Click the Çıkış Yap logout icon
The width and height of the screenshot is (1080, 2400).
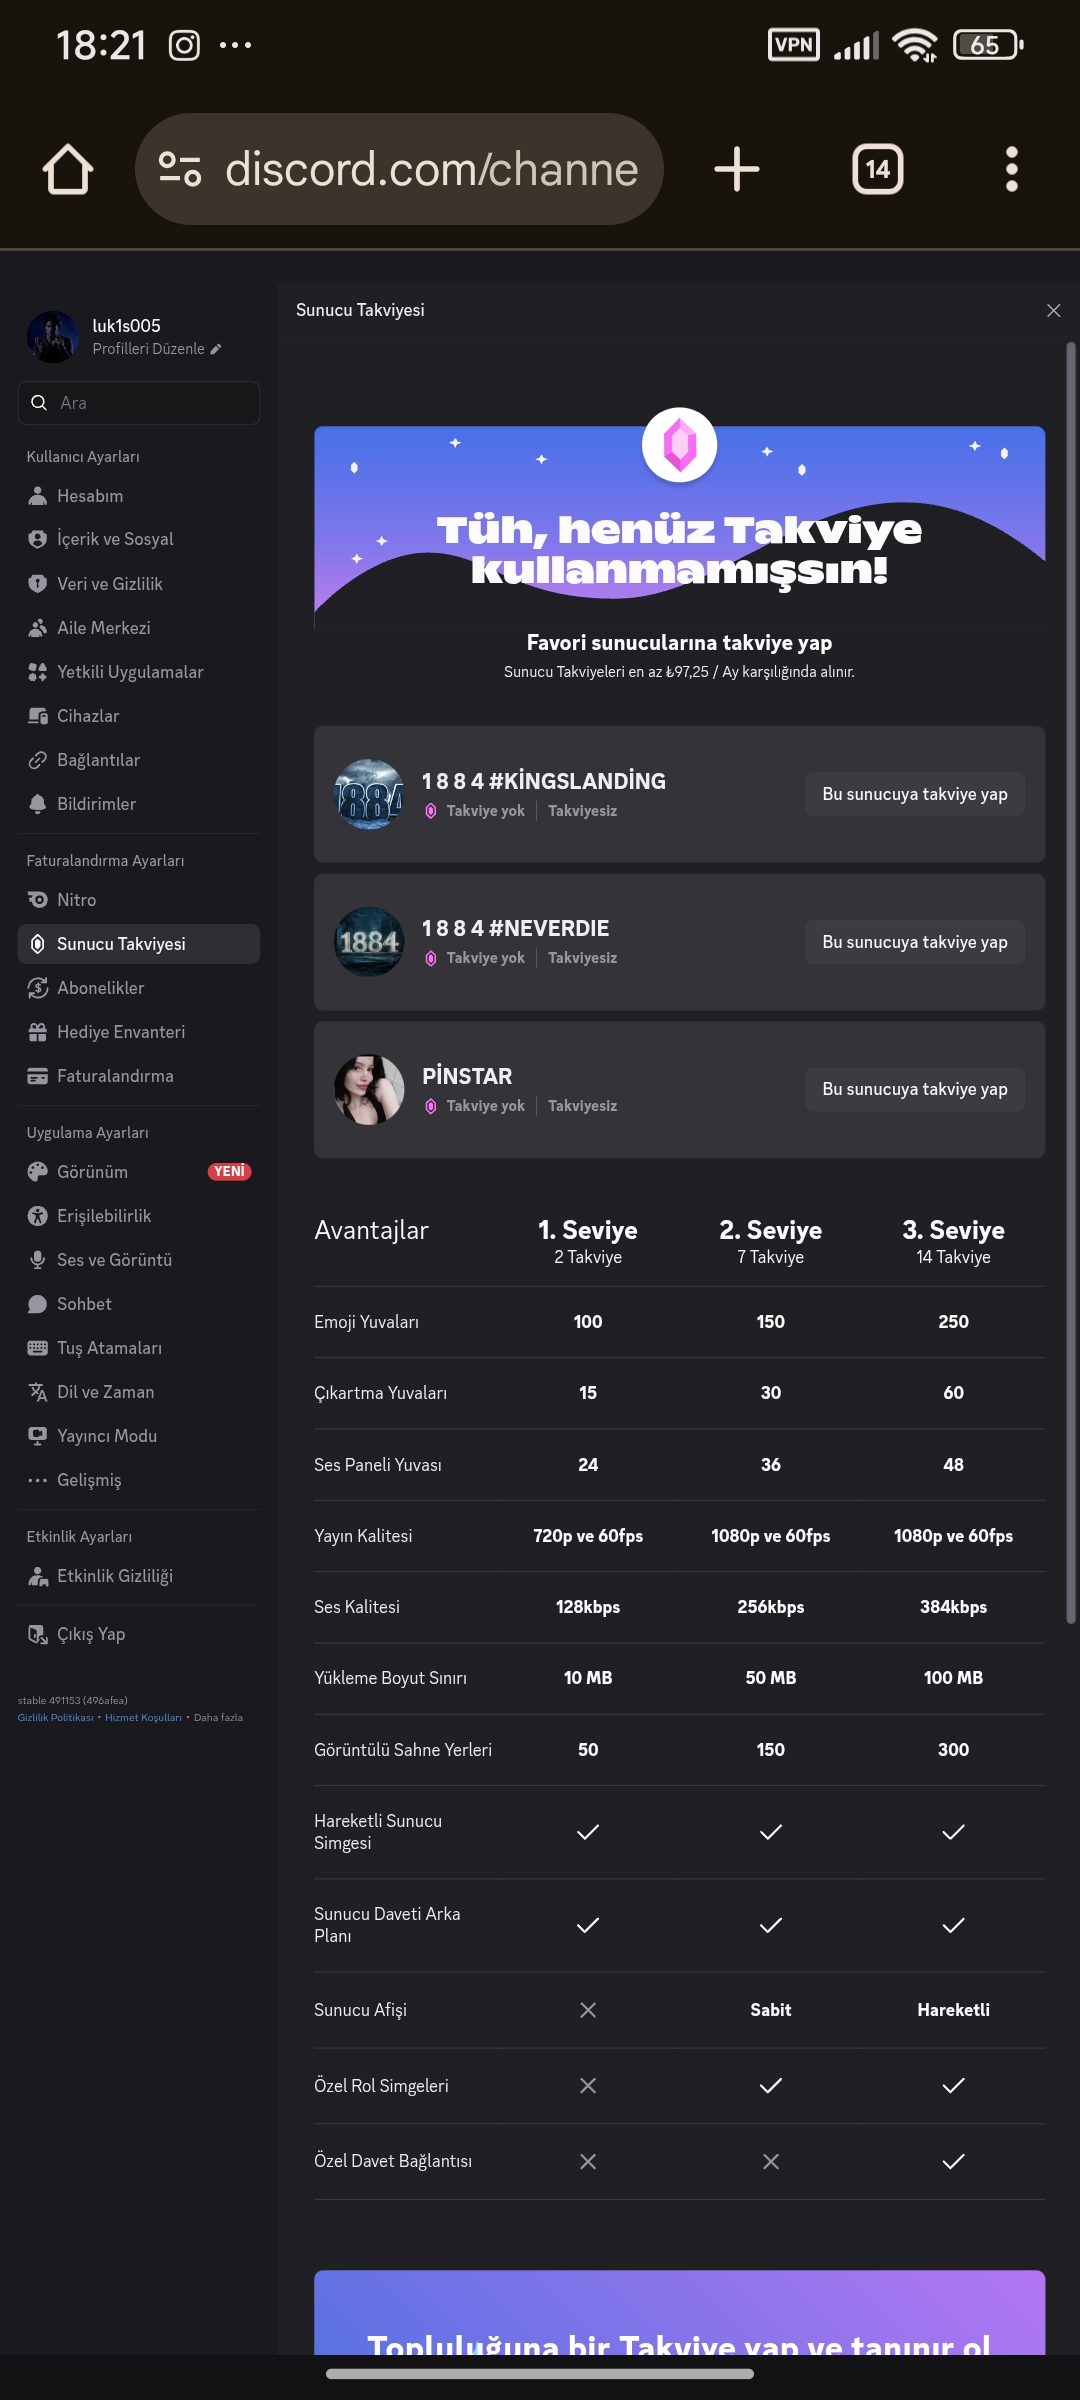pos(37,1634)
